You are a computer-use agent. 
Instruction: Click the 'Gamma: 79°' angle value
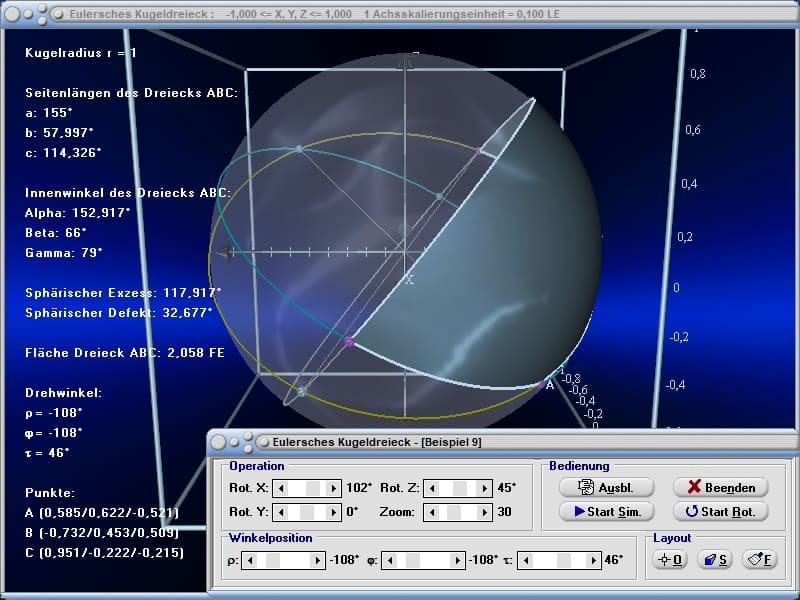(x=64, y=253)
